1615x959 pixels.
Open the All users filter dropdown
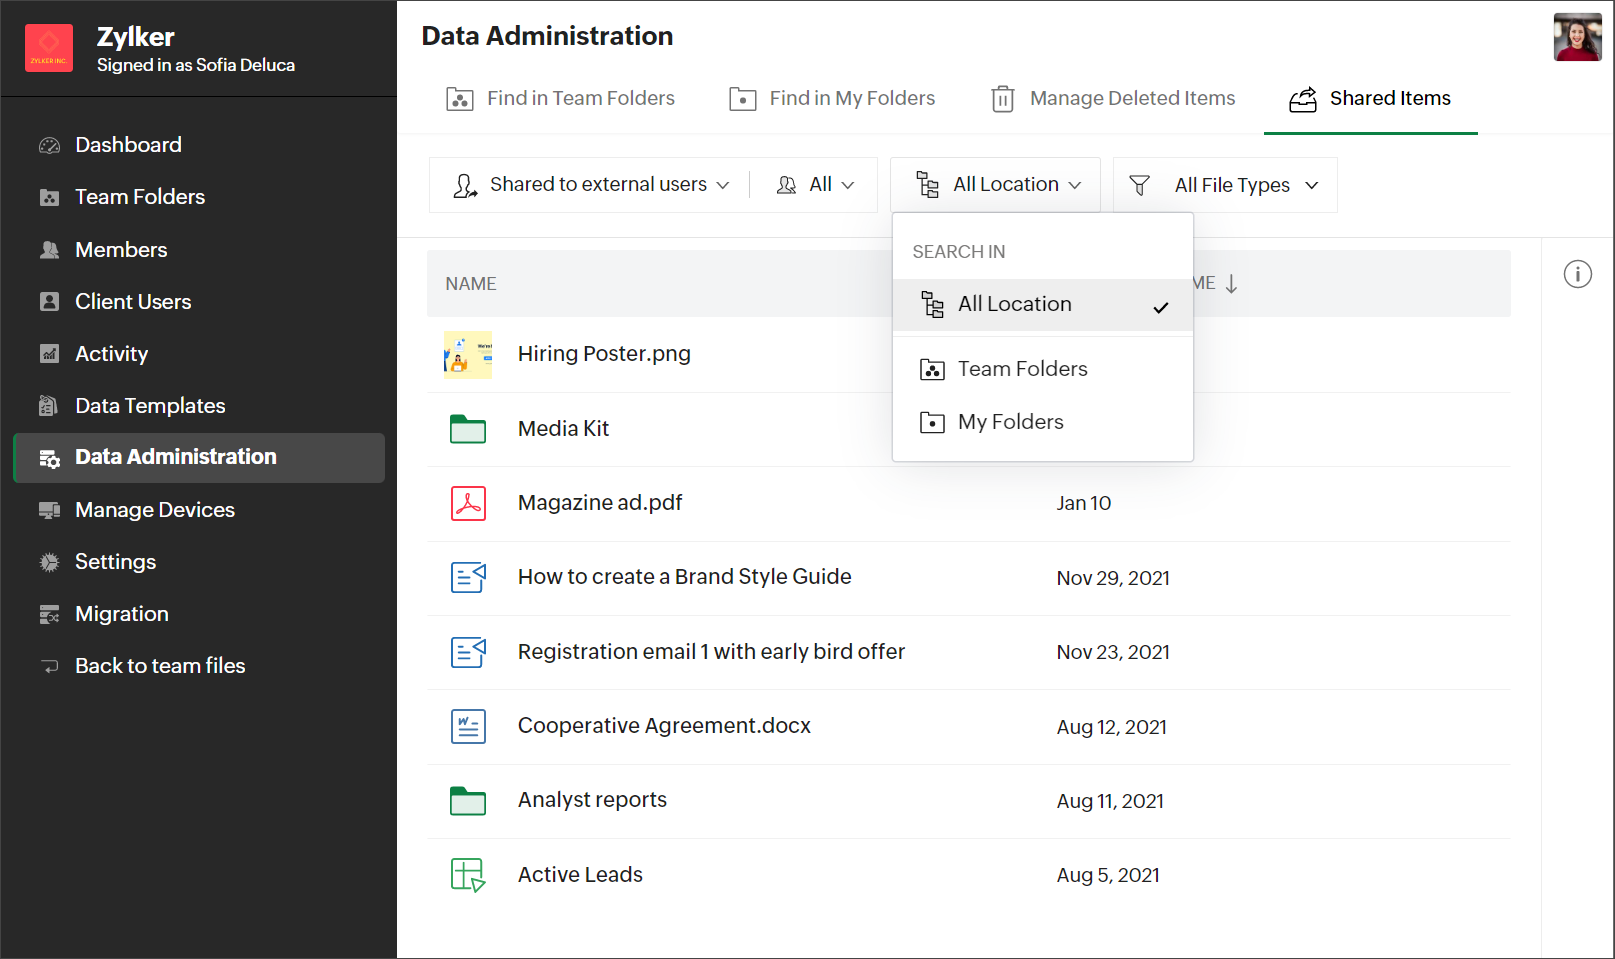[815, 185]
